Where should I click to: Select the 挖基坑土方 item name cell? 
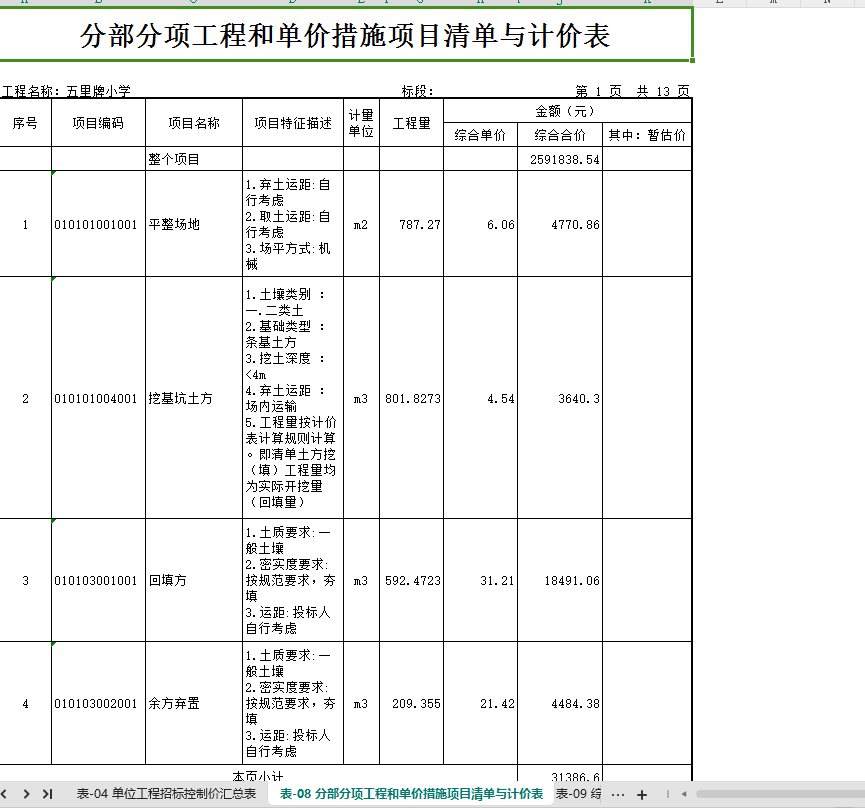click(x=194, y=398)
